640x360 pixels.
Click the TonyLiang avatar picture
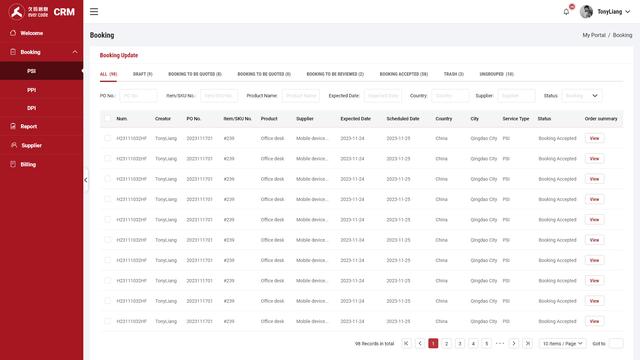(586, 11)
